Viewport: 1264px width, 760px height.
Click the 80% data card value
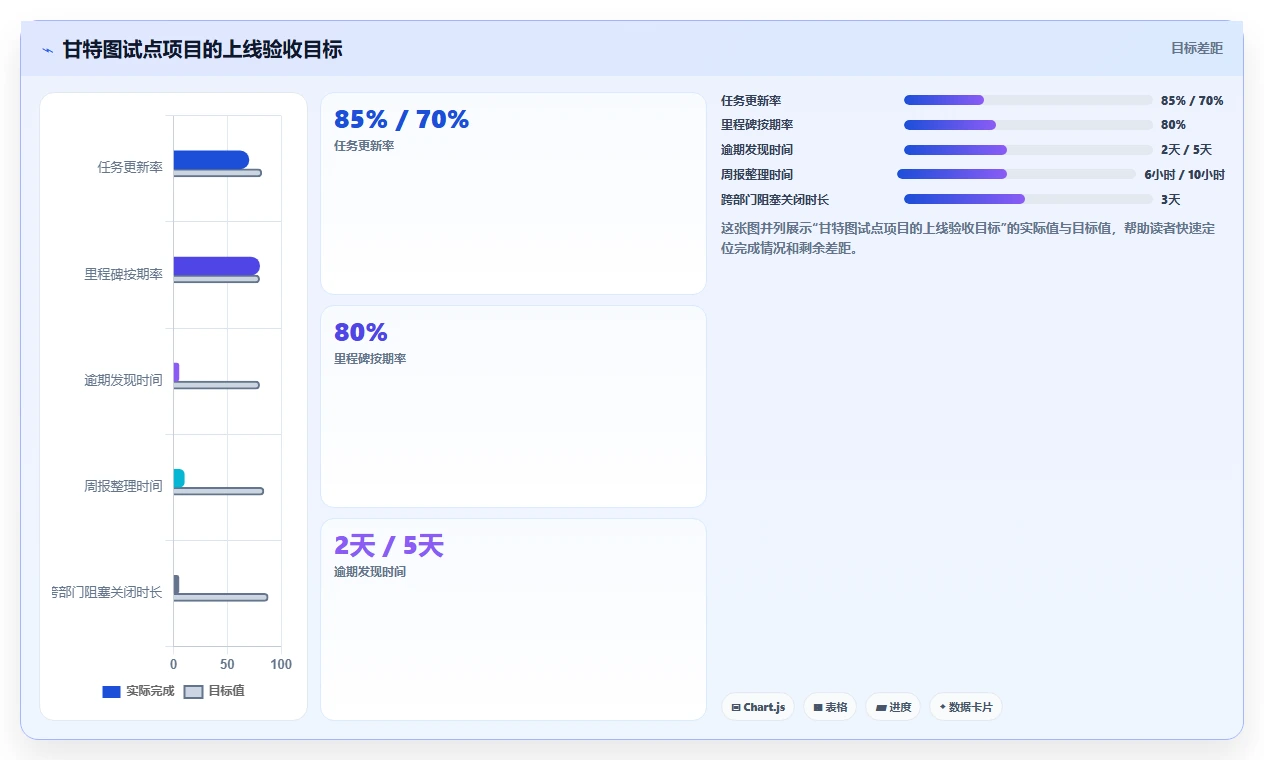361,333
